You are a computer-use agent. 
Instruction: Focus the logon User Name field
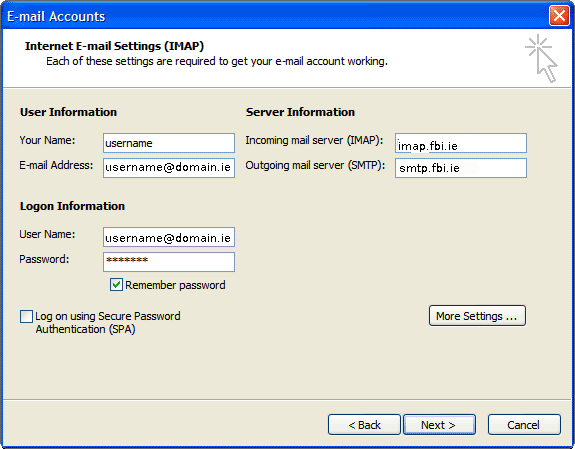(x=169, y=237)
